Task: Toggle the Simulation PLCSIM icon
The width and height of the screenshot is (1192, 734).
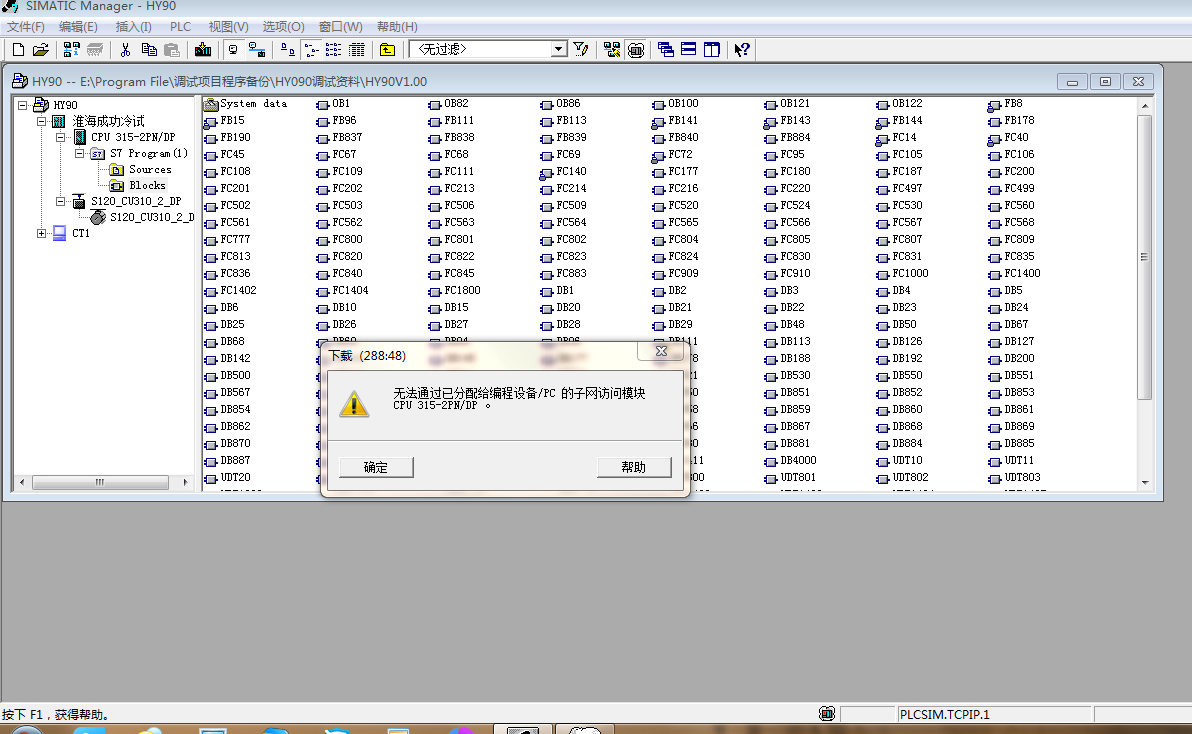Action: click(636, 49)
